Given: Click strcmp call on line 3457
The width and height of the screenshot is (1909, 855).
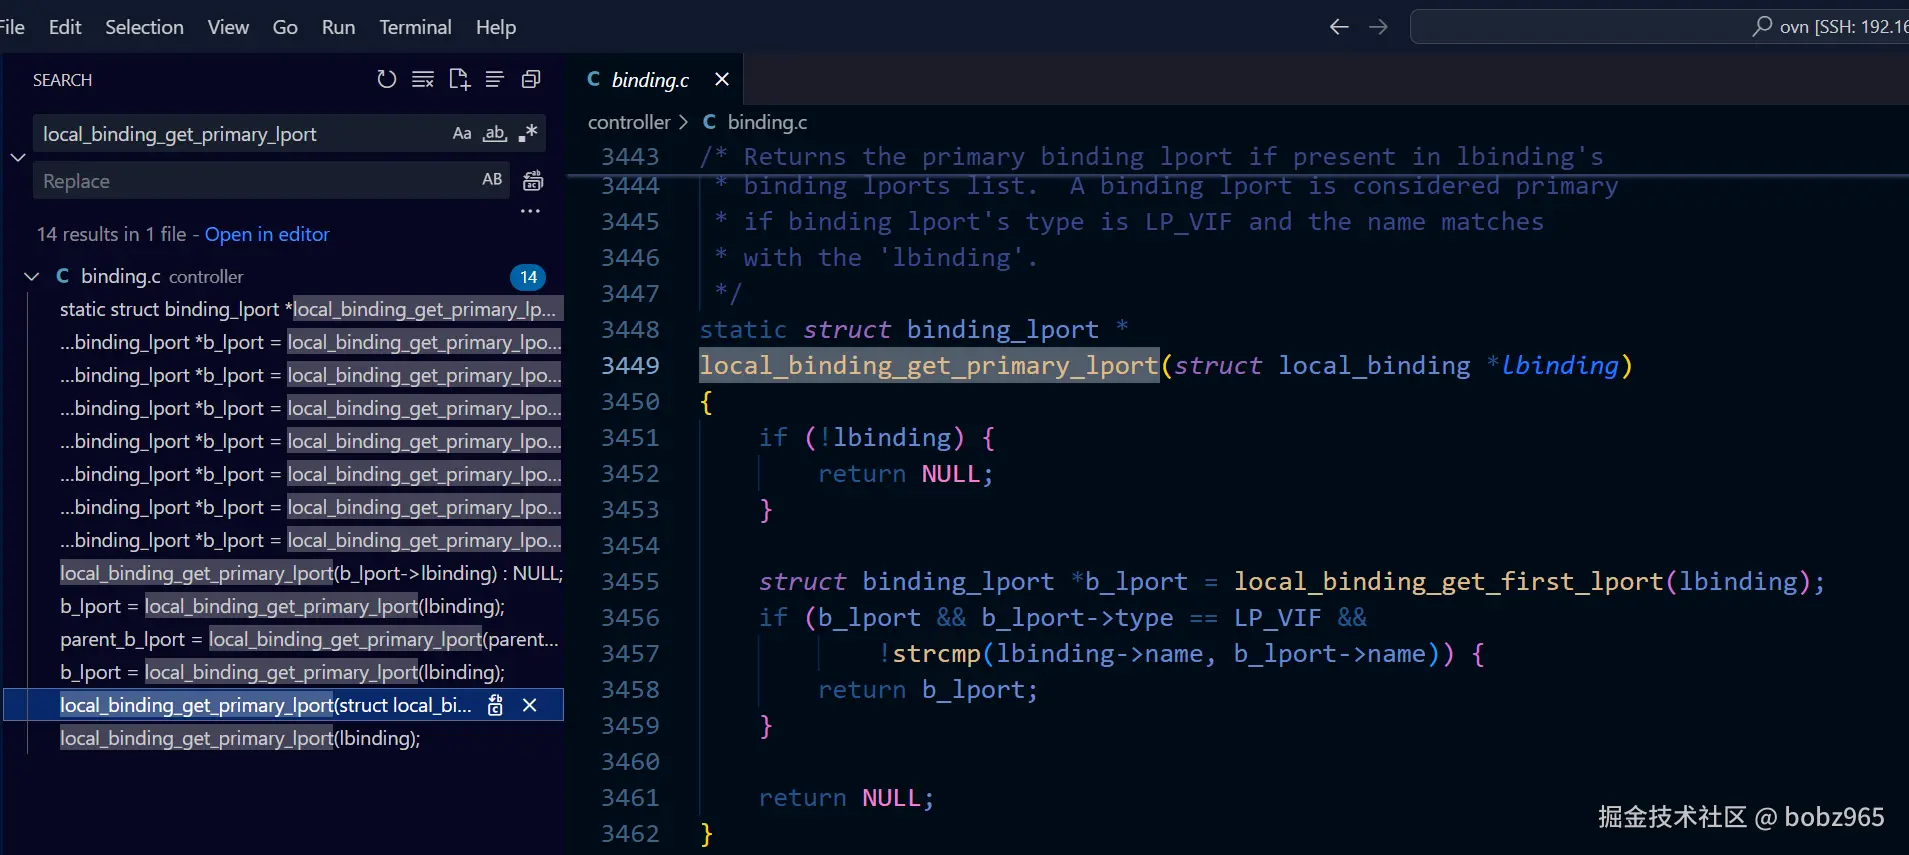Looking at the screenshot, I should tap(936, 654).
